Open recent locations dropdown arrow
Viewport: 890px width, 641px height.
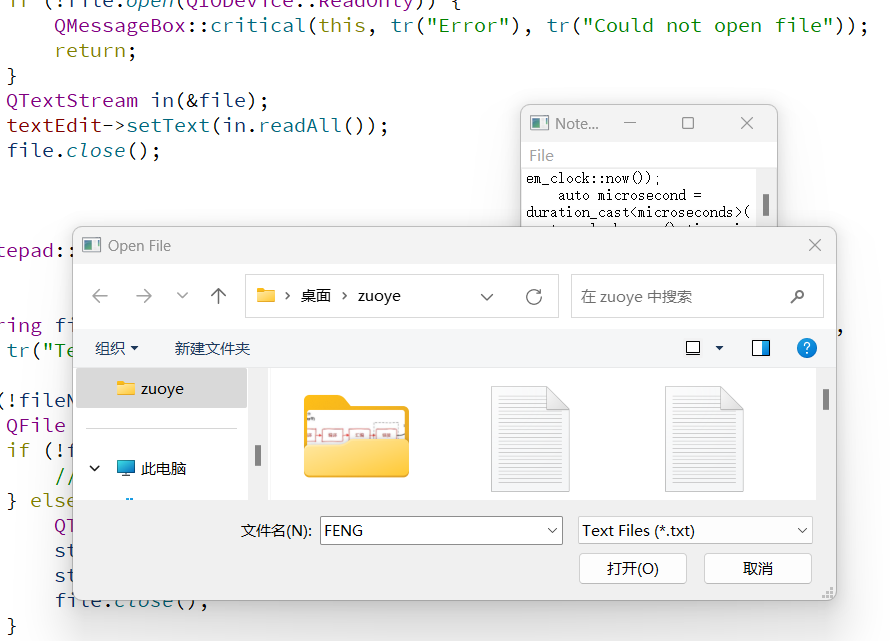[x=182, y=296]
